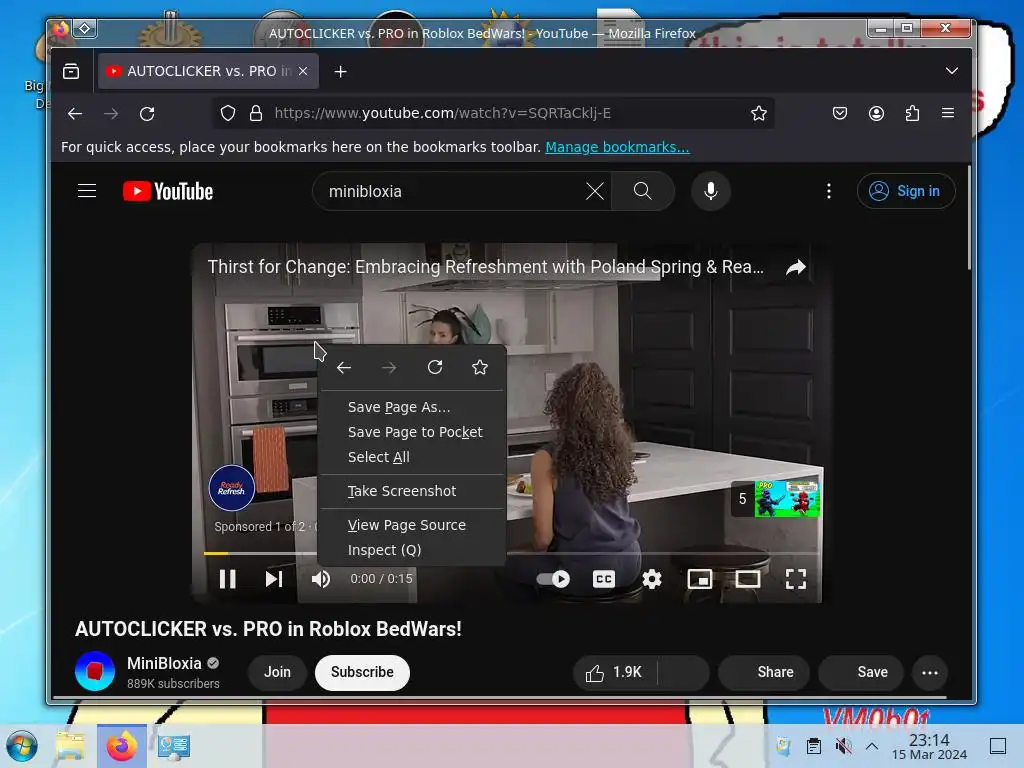Close the AUTOCLICKER vs. PRO tab
The height and width of the screenshot is (768, 1024).
[x=303, y=71]
